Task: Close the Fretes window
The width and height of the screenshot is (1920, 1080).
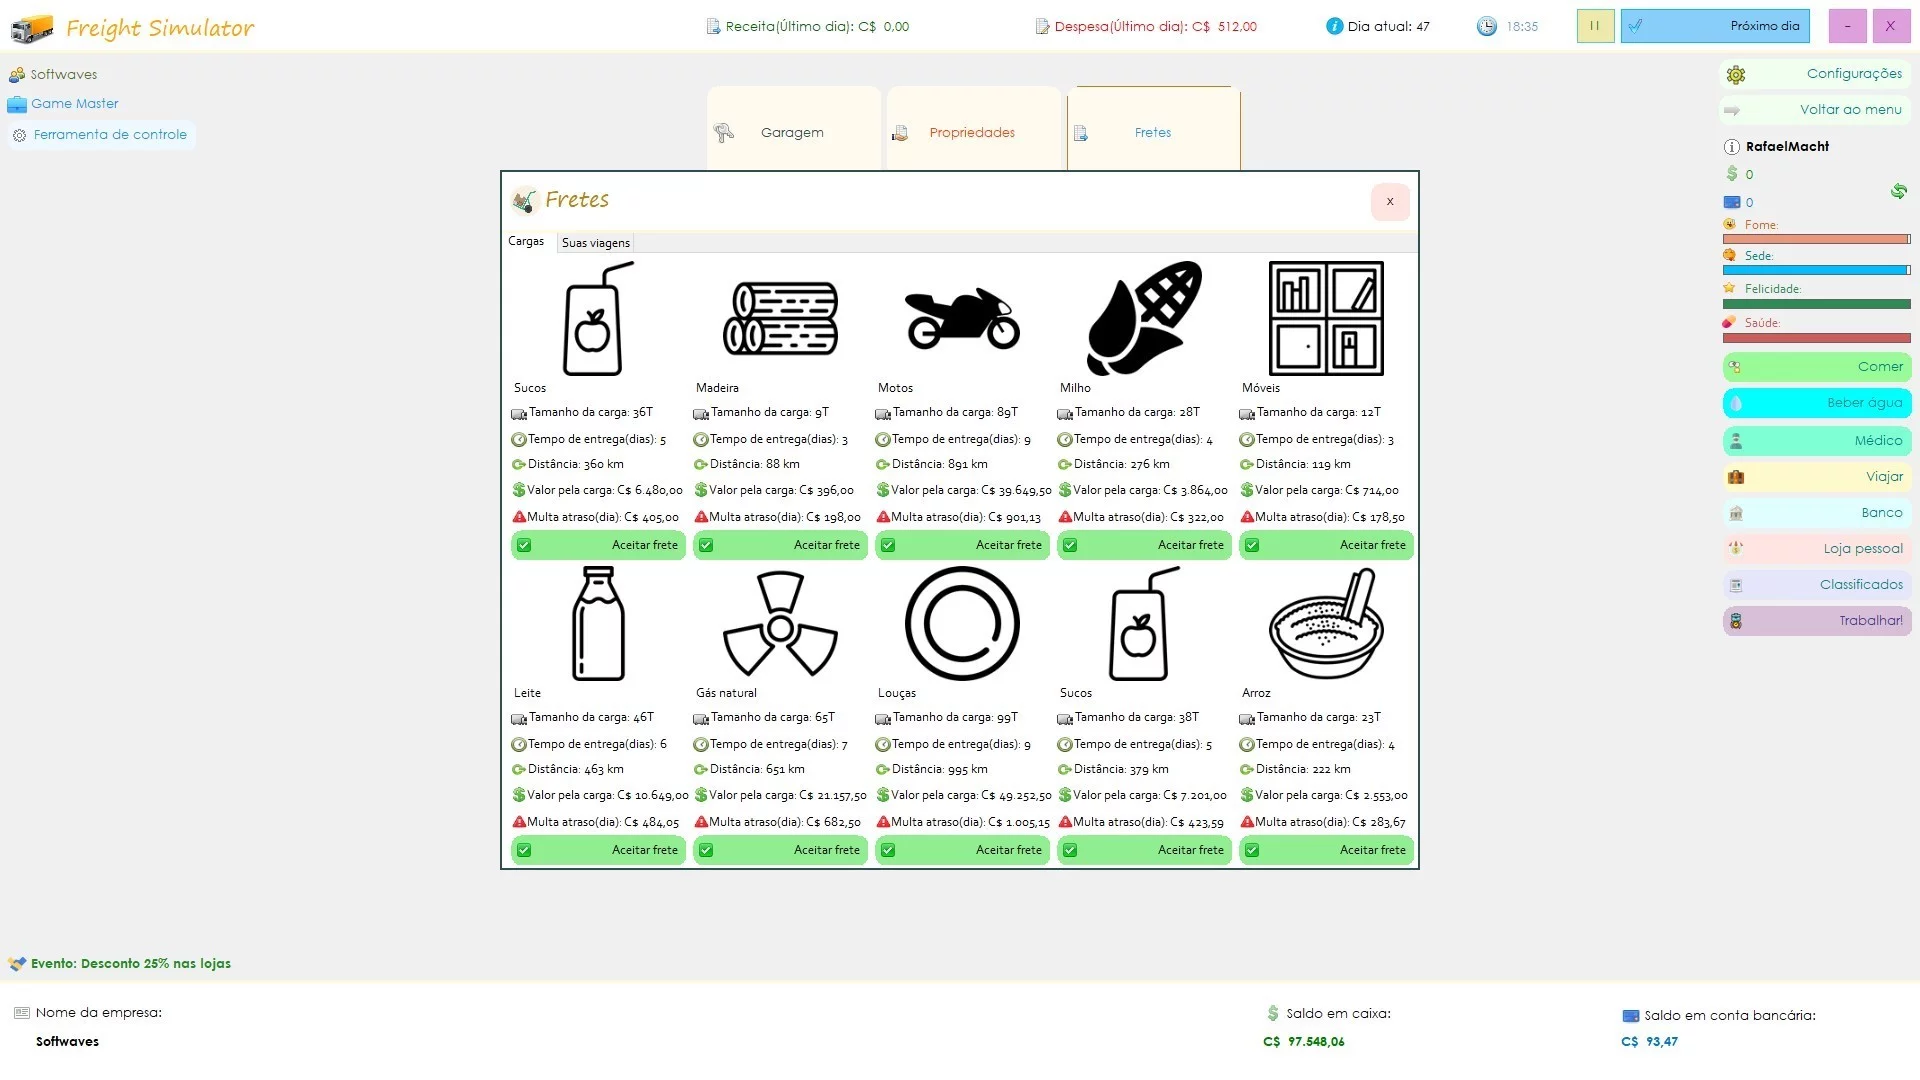Action: (x=1390, y=202)
